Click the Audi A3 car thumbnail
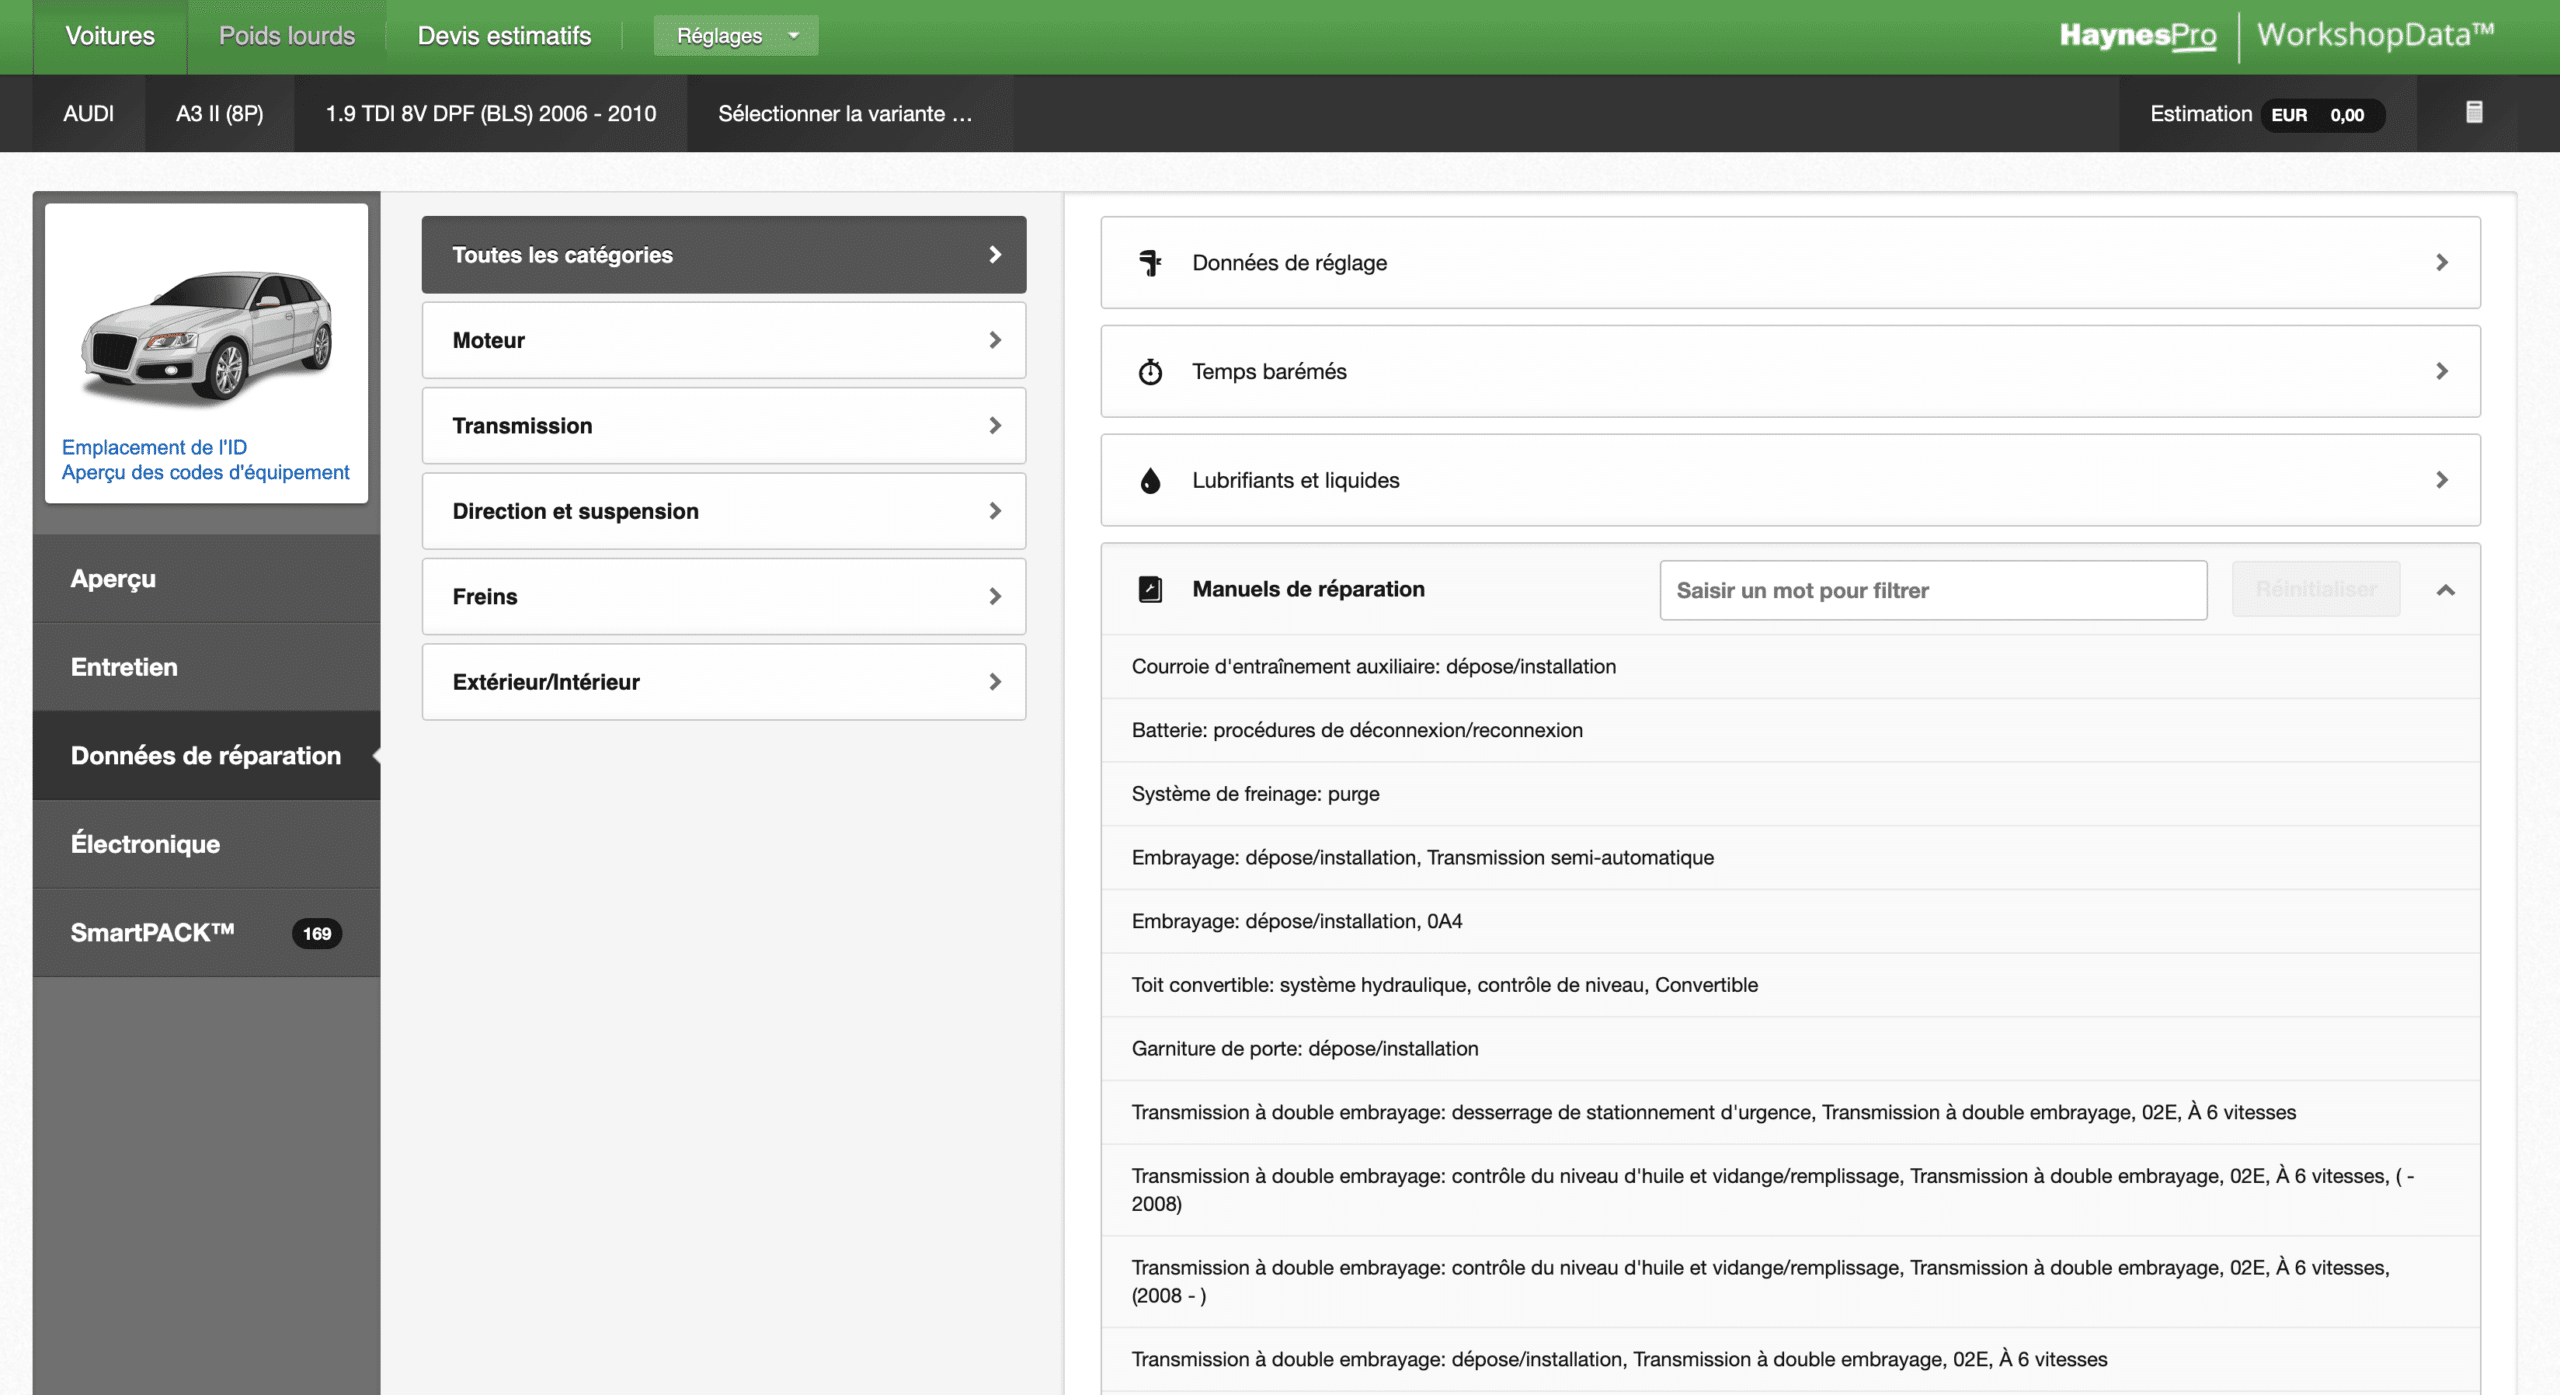 click(207, 335)
